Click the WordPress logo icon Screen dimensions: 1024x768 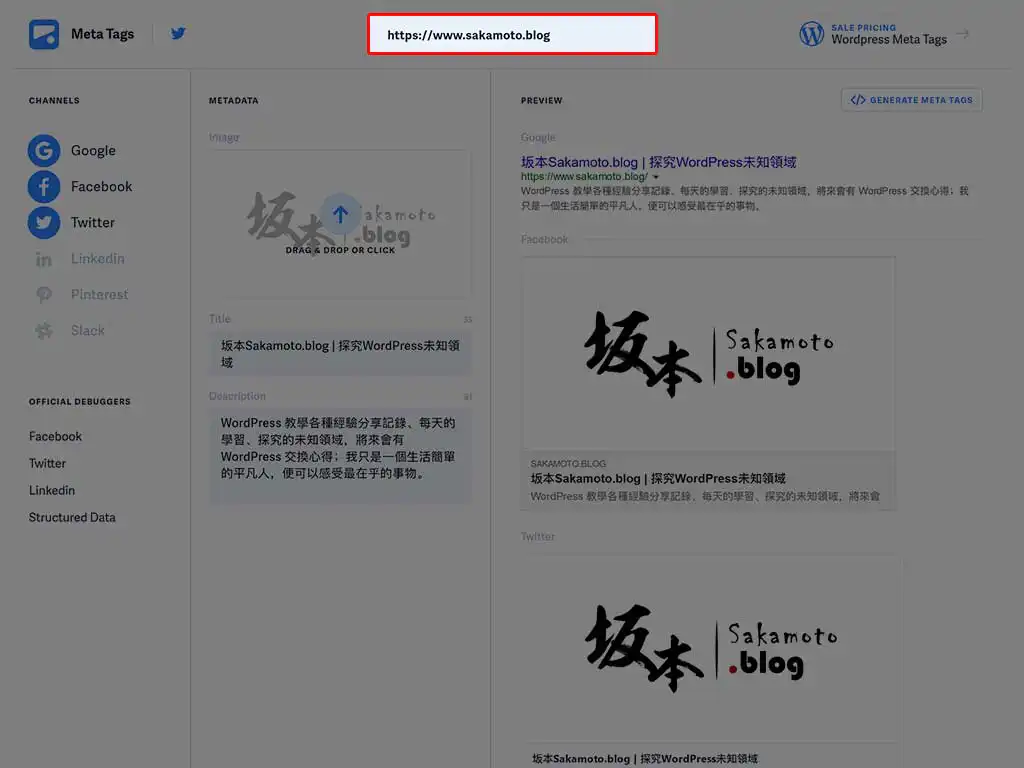click(811, 34)
